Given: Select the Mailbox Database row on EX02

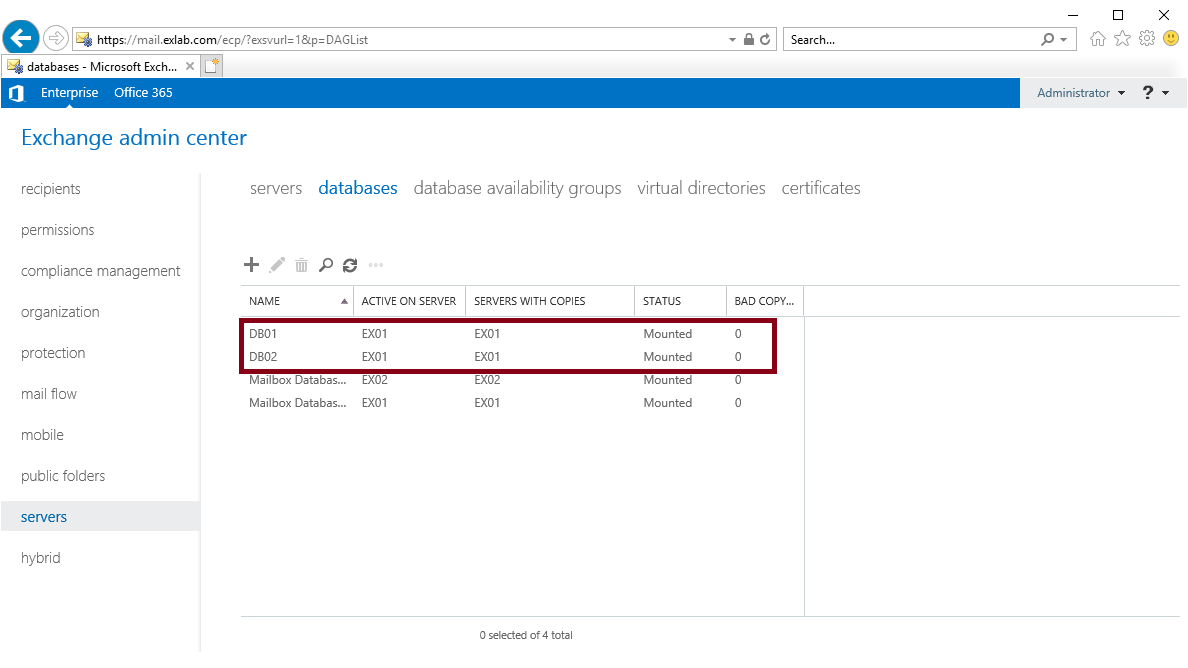Looking at the screenshot, I should [x=522, y=379].
